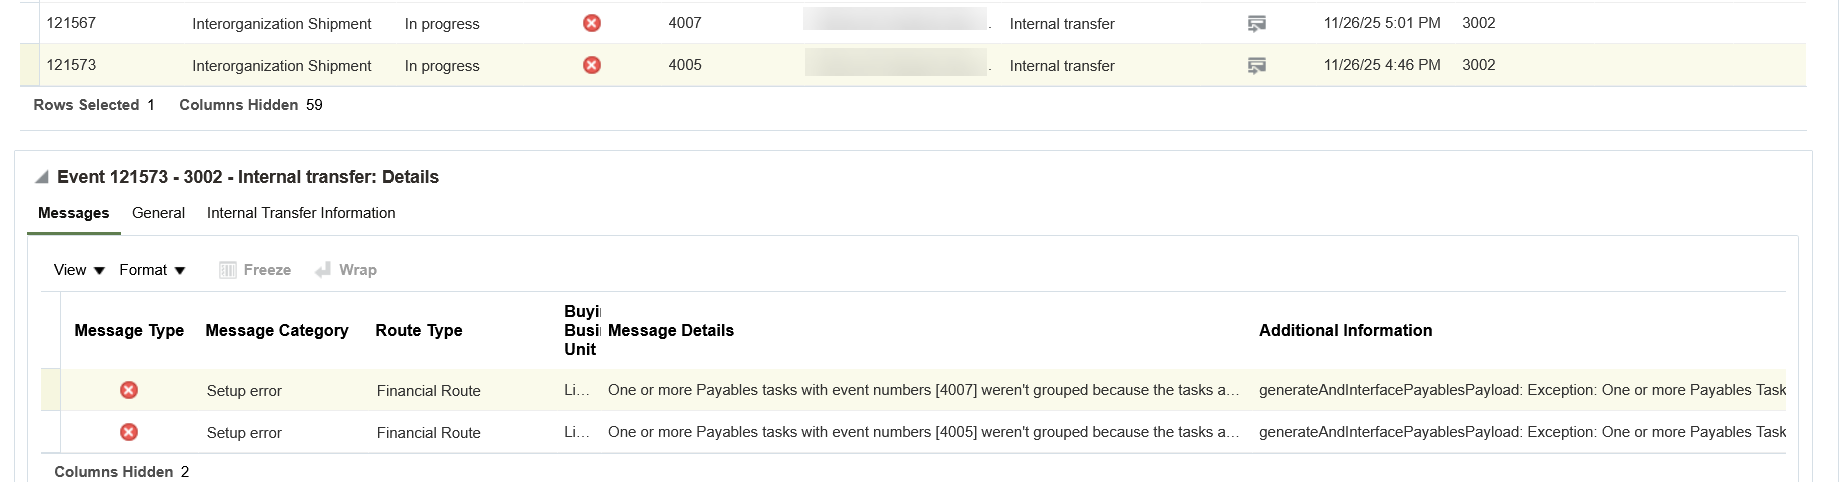Click the truncated business unit cell in 4005 message row

(577, 432)
